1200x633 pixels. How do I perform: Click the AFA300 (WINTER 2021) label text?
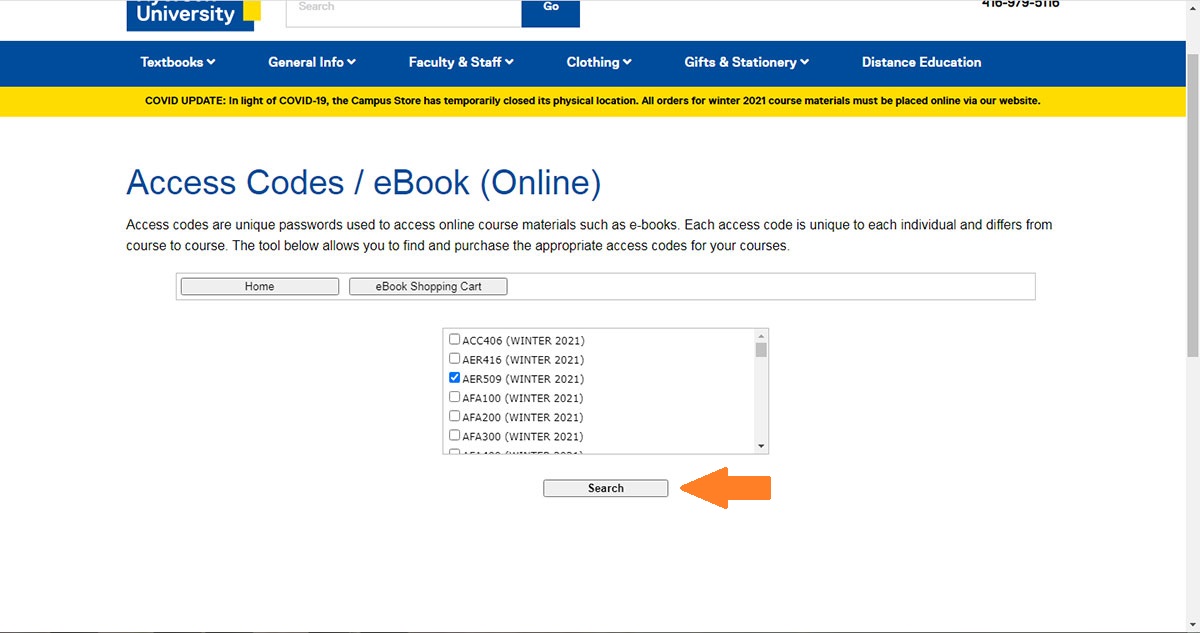[523, 436]
